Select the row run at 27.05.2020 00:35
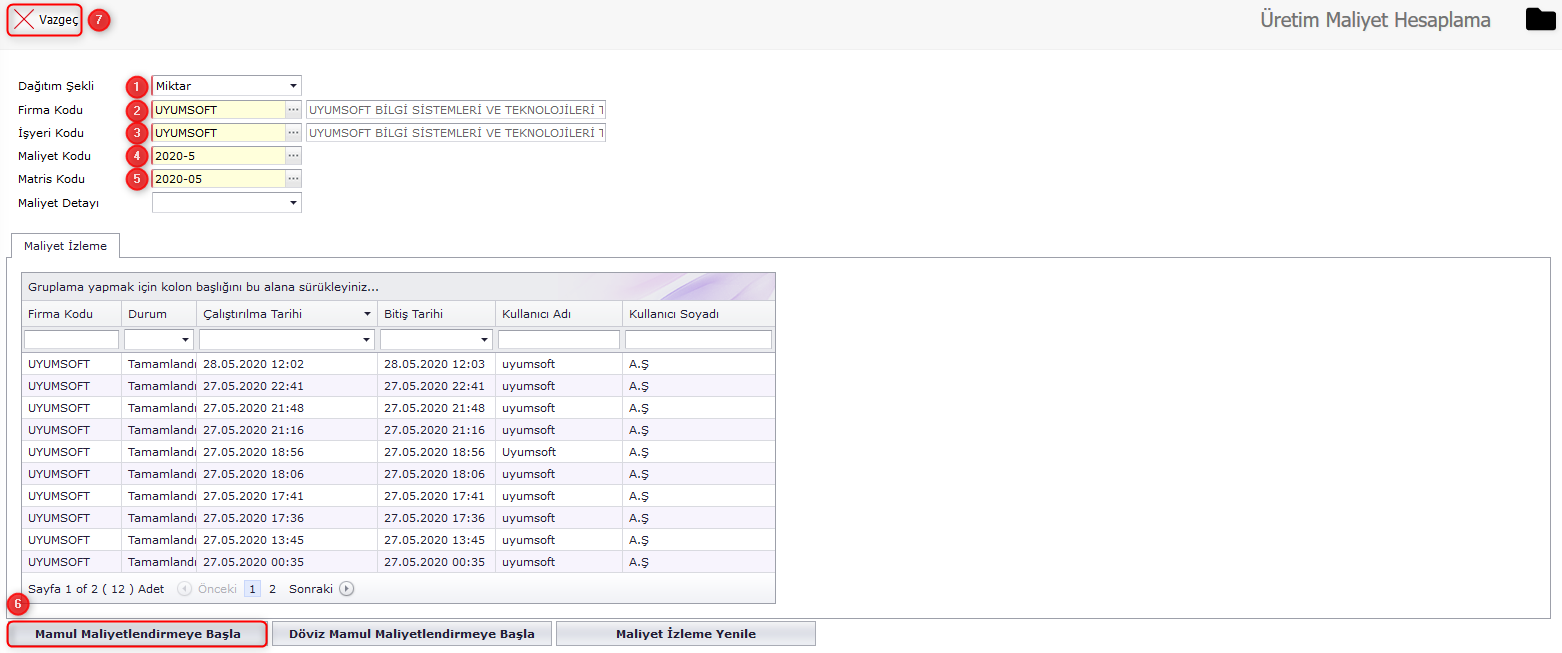Screen dimensions: 1562x653 [x=398, y=562]
